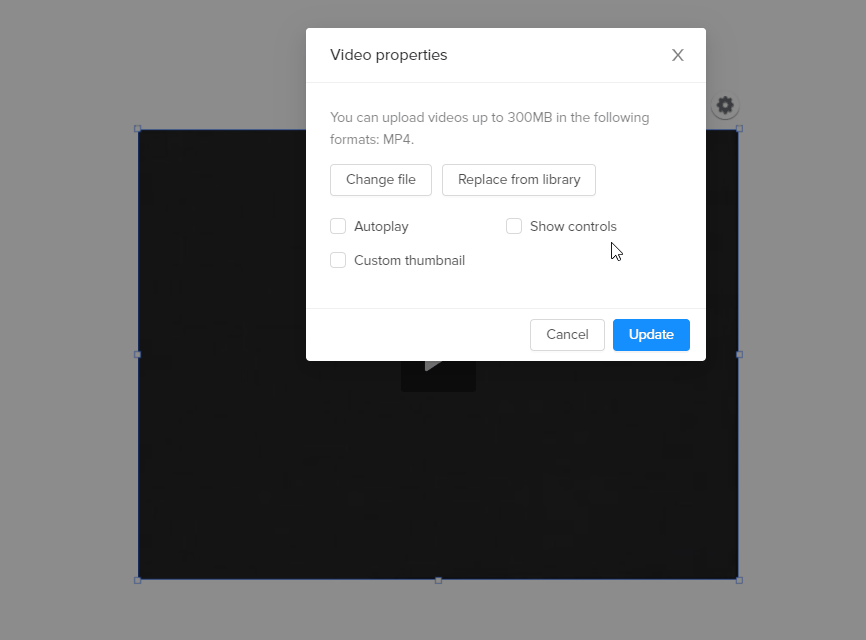The image size is (866, 640).
Task: Enable the Autoplay checkbox
Action: click(x=338, y=226)
